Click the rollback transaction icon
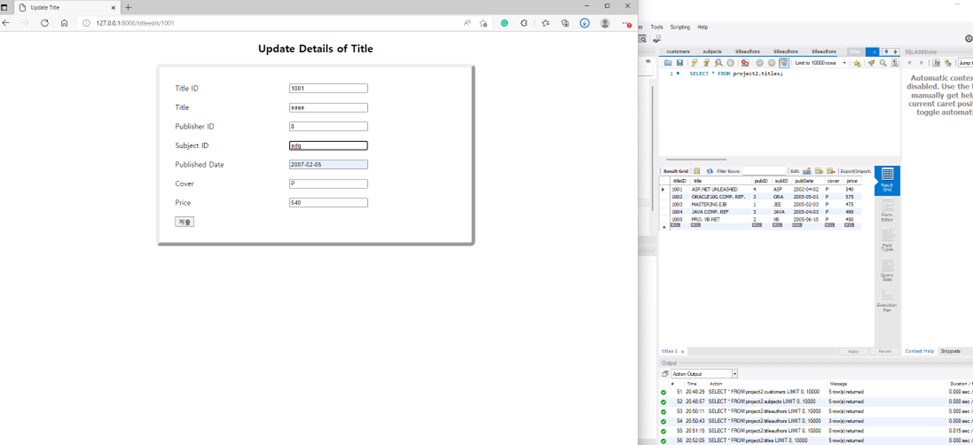 point(771,63)
